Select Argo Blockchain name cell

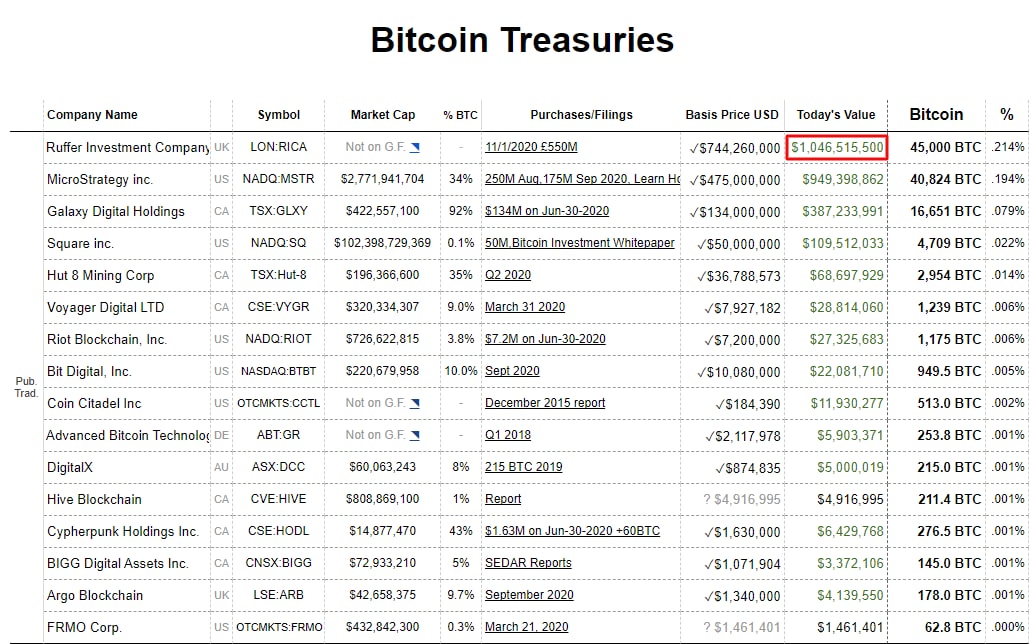click(x=127, y=595)
